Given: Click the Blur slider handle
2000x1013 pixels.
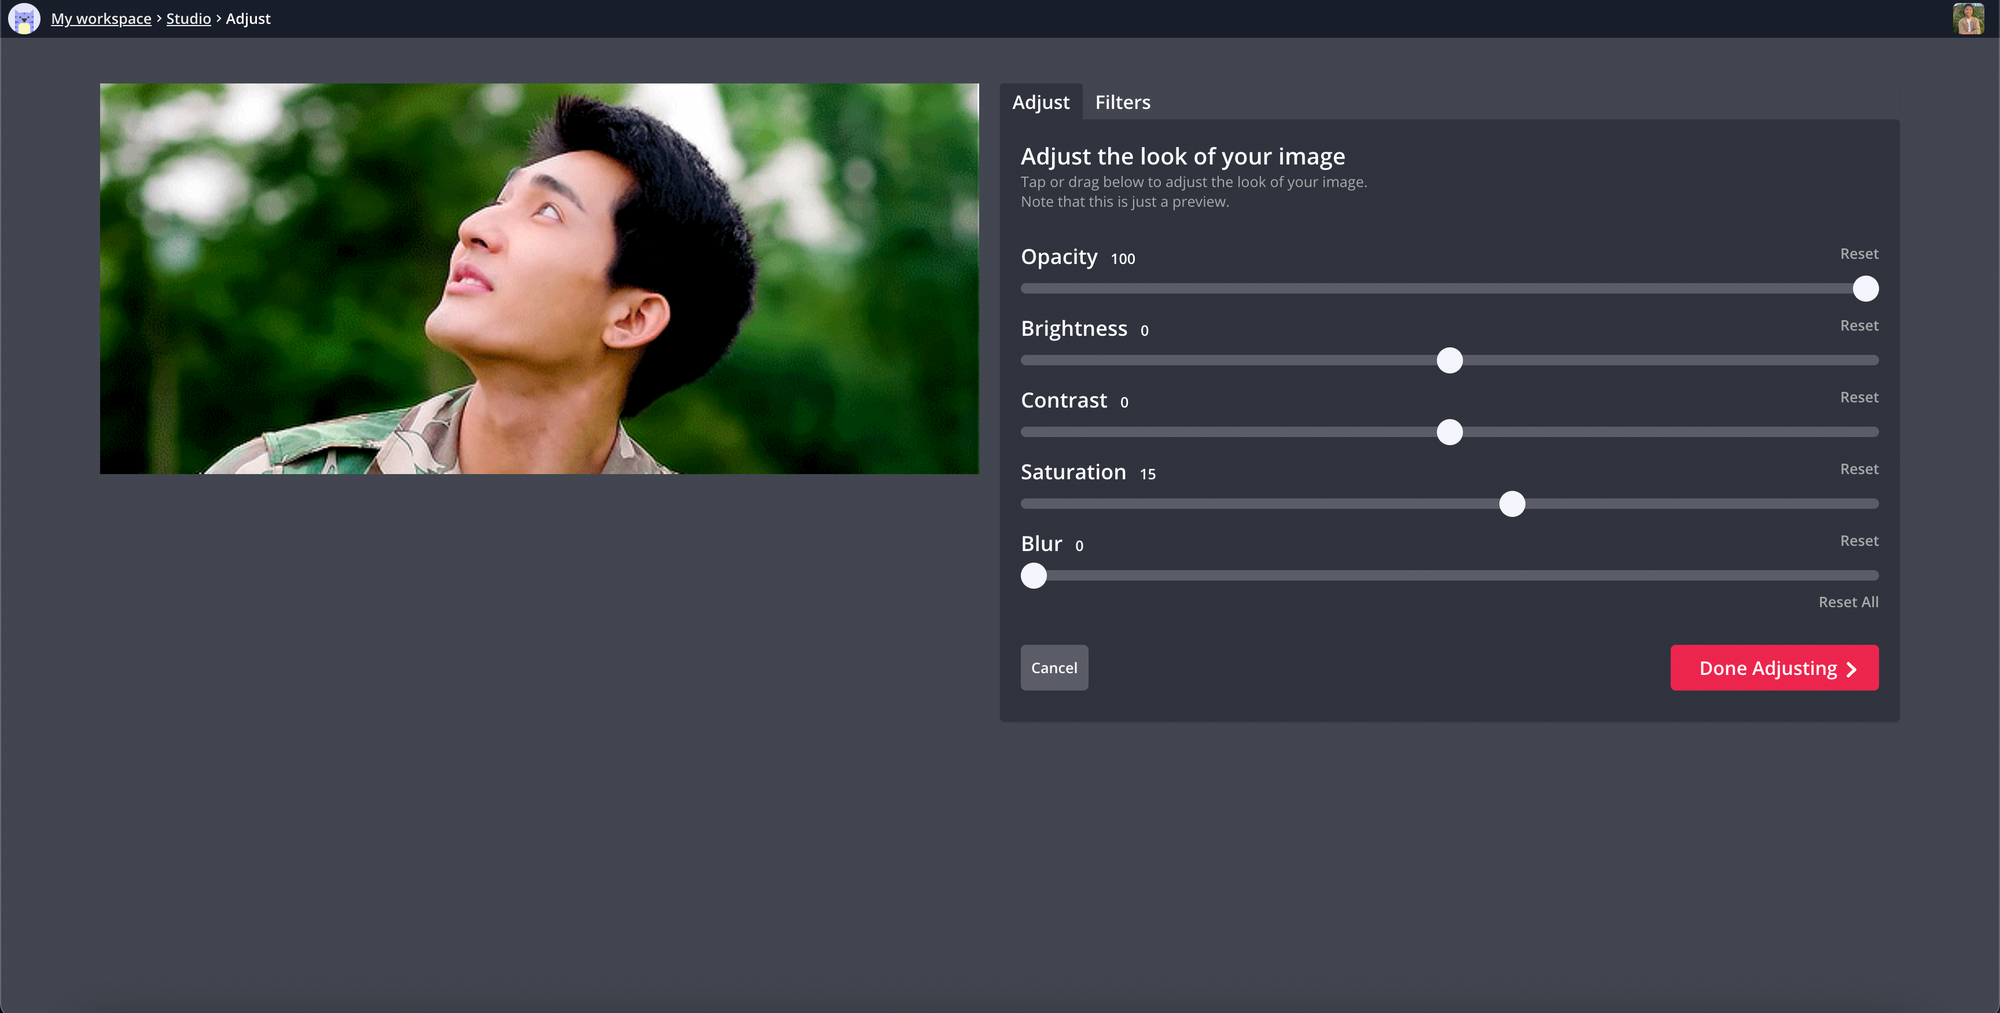Looking at the screenshot, I should tap(1034, 576).
